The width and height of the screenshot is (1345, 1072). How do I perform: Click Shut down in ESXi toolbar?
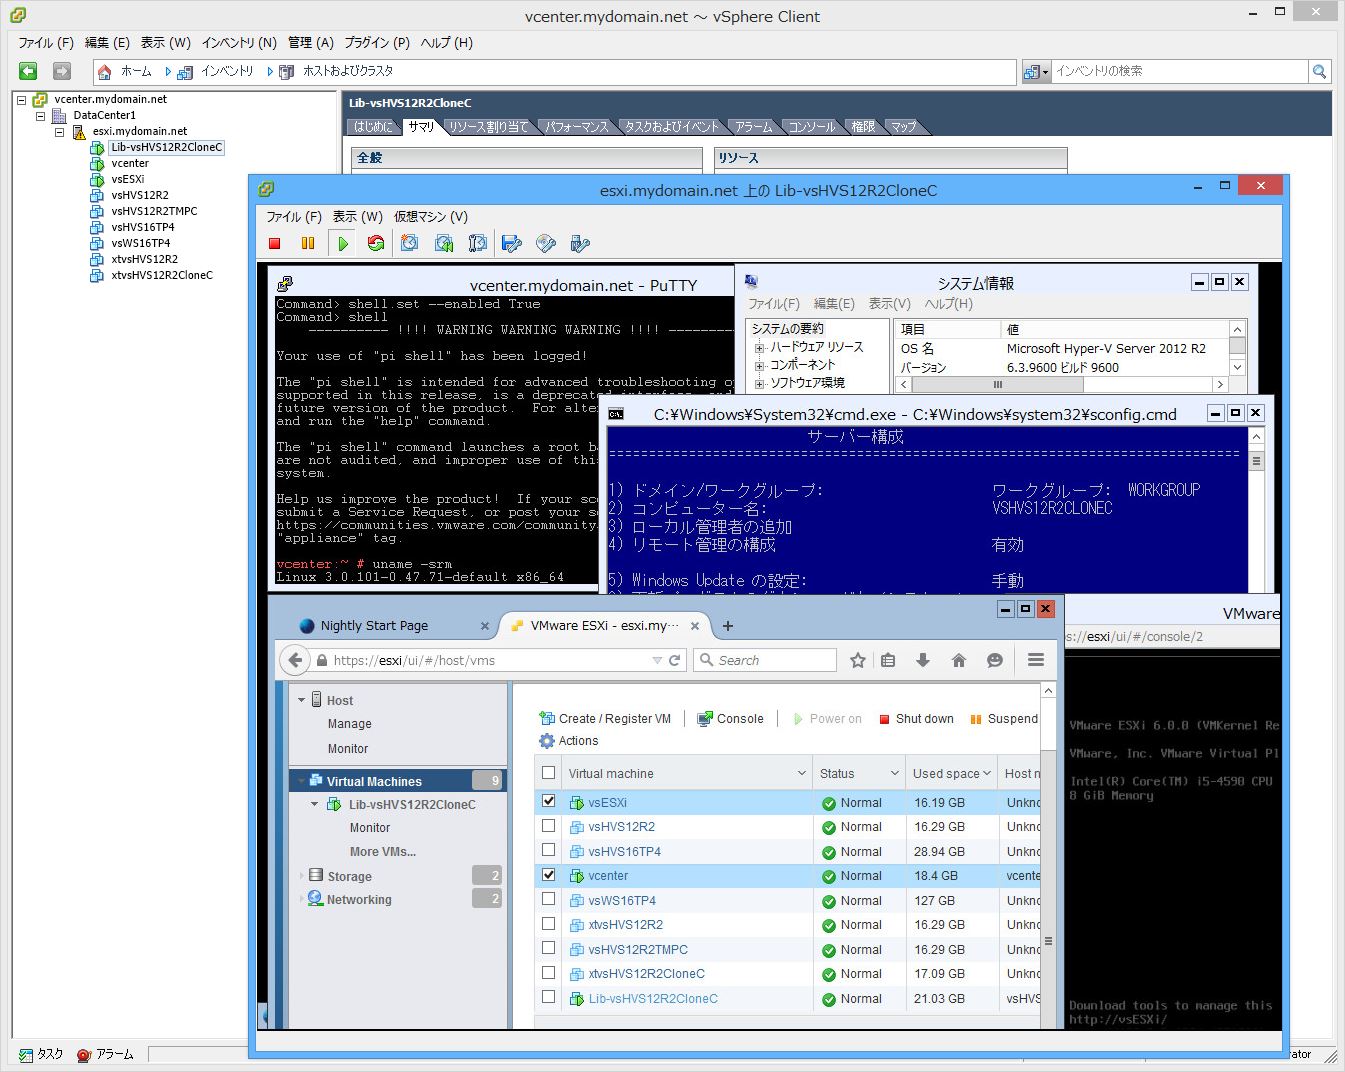pyautogui.click(x=916, y=718)
